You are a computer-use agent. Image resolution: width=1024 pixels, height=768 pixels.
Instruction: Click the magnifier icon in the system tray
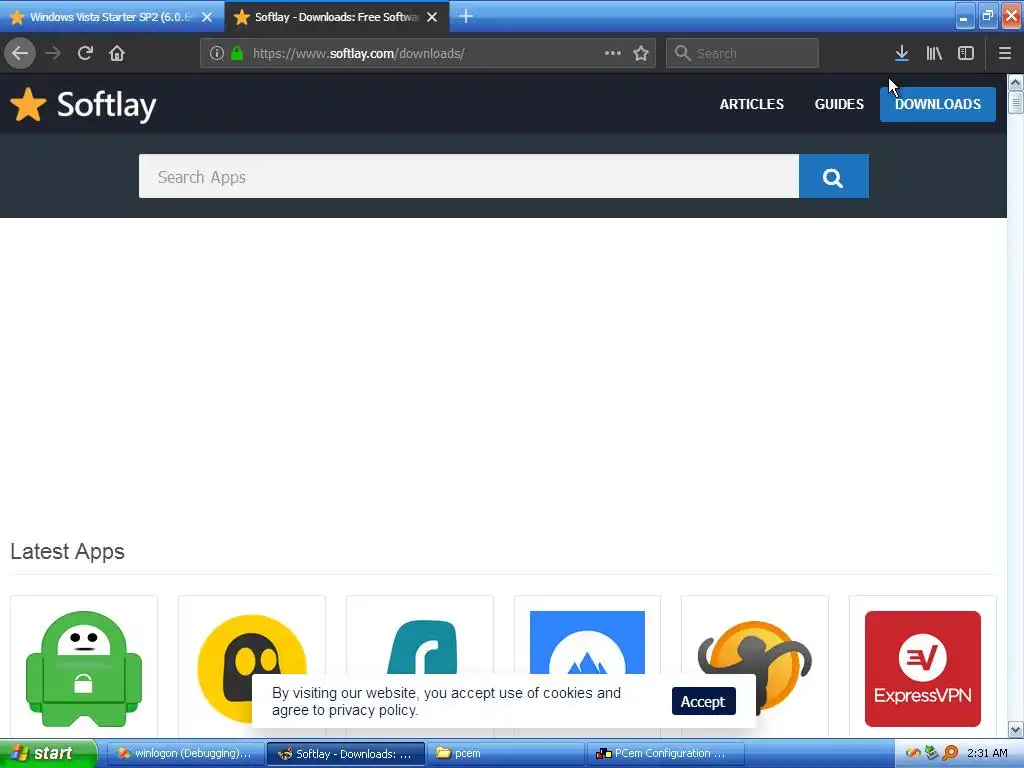[951, 753]
